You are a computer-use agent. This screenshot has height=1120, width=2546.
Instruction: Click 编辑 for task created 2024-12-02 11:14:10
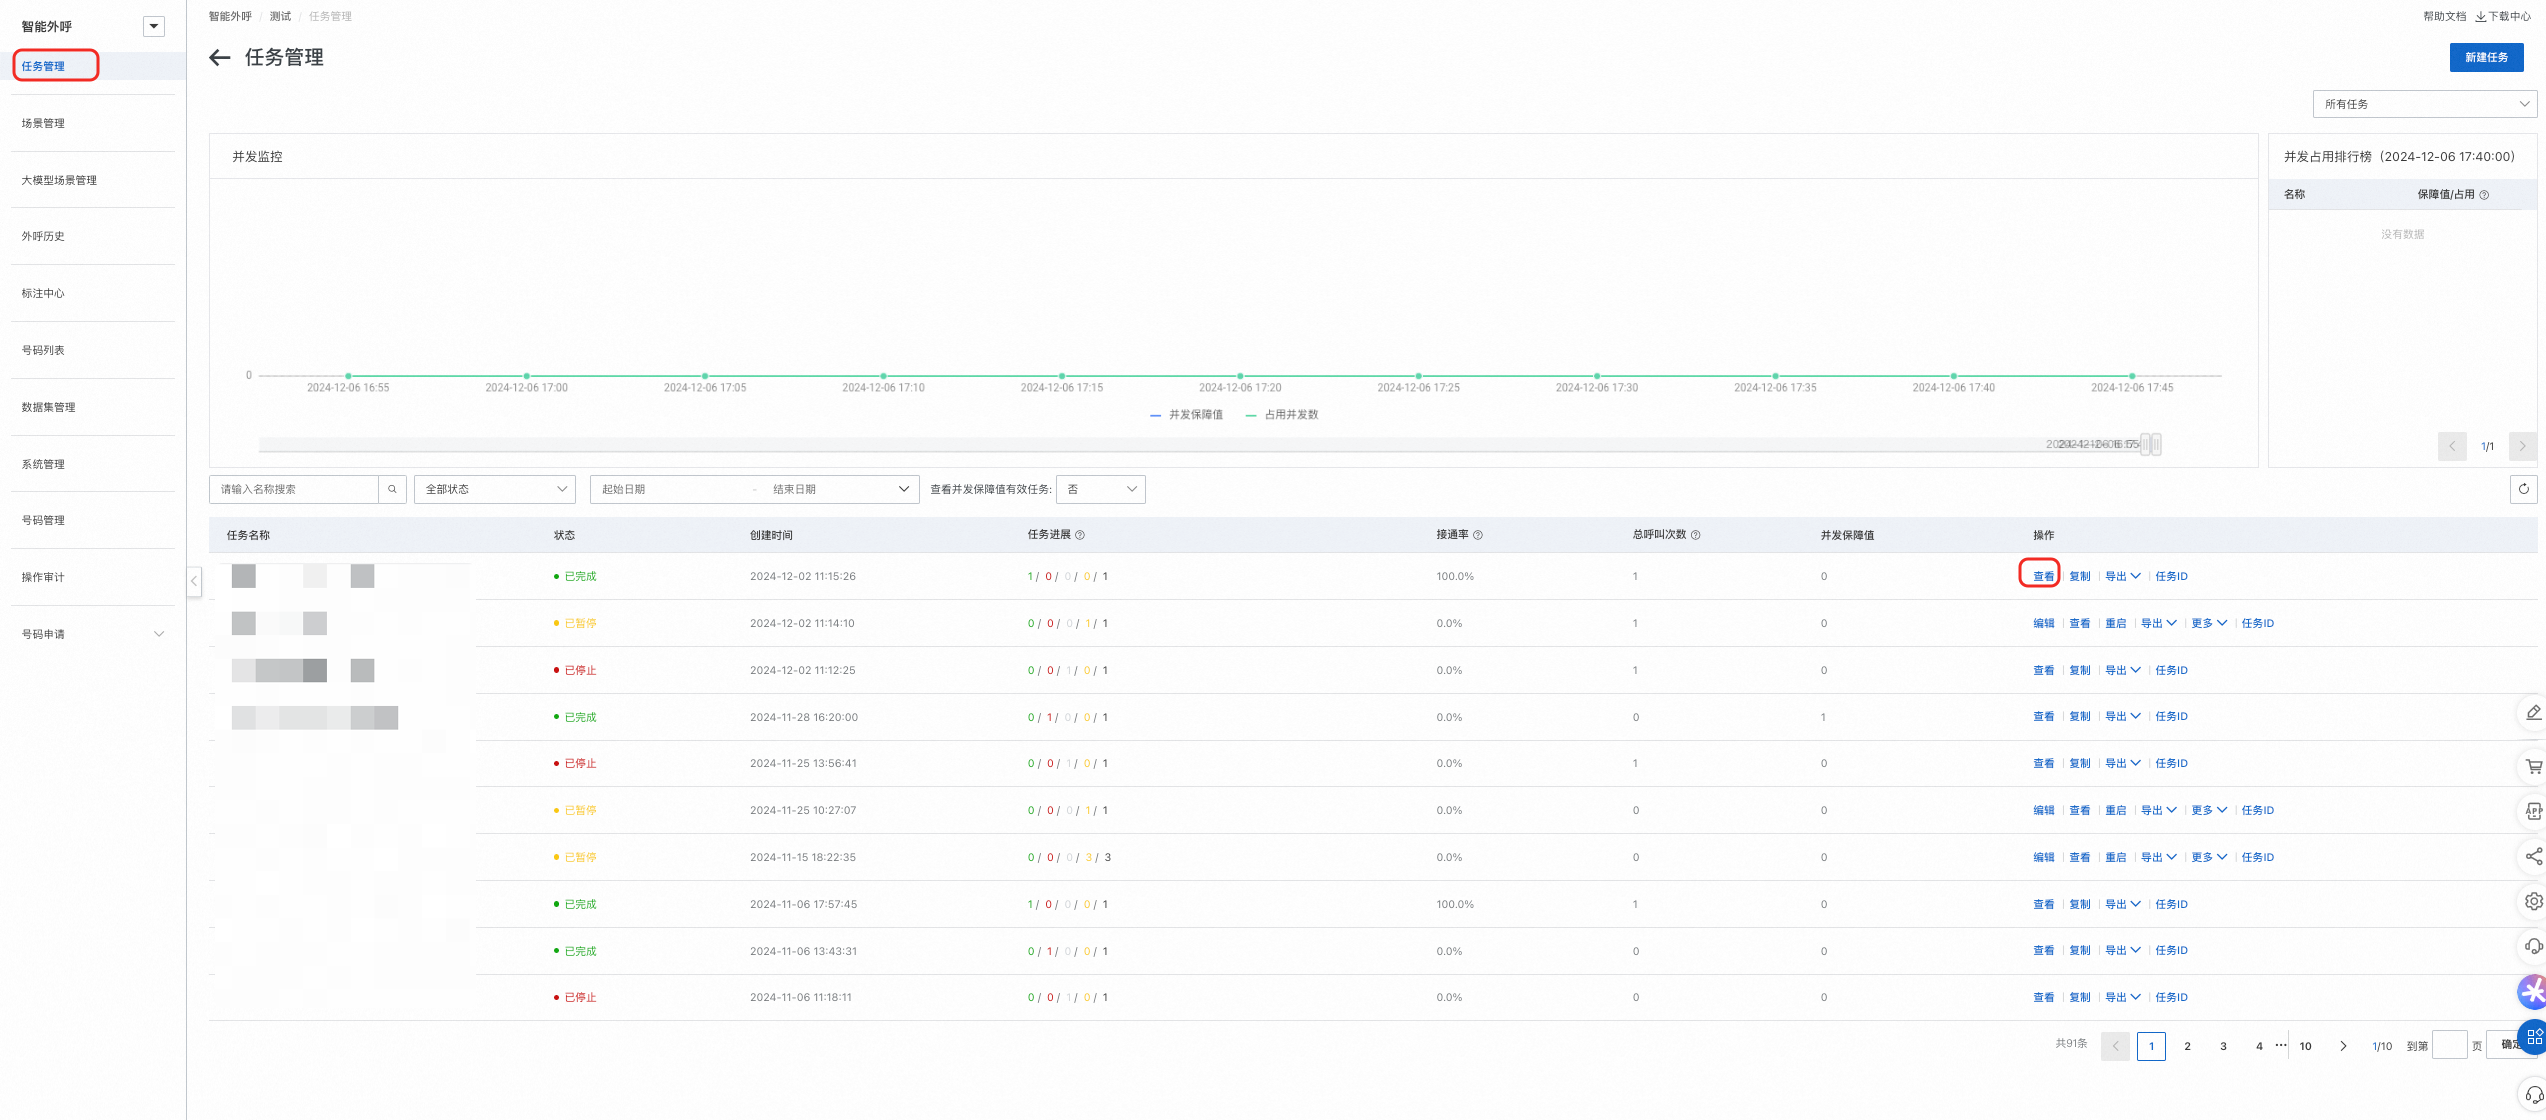coord(2043,624)
